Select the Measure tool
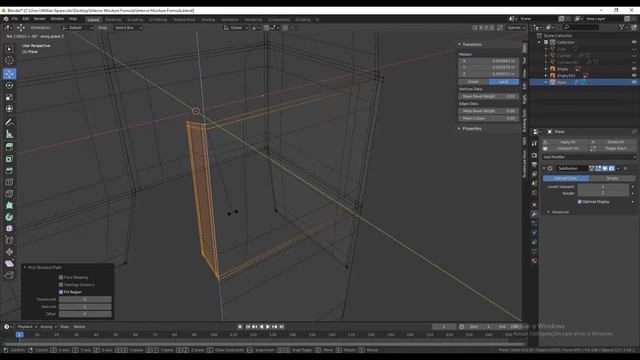Image resolution: width=640 pixels, height=360 pixels. point(9,134)
